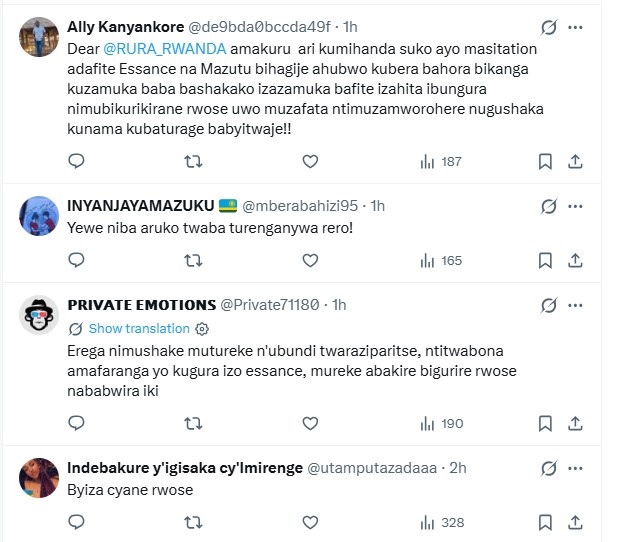Screen dimensions: 622x542
Task: Bookmark the Indebakure y'igisaka tweet
Action: [545, 522]
